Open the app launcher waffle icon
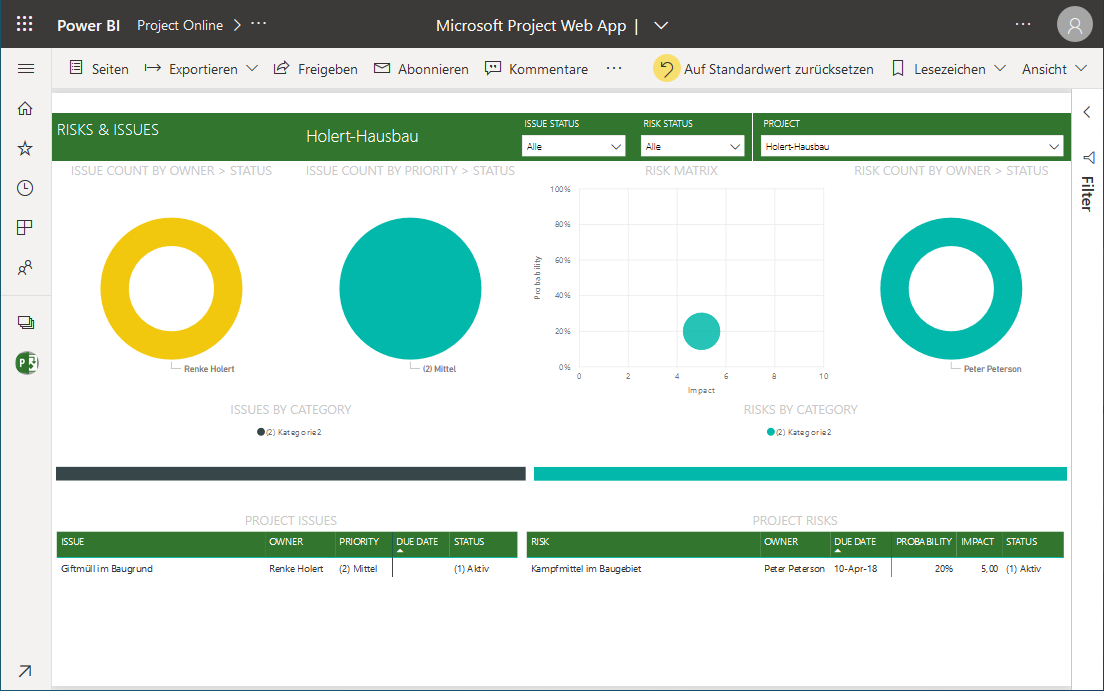This screenshot has height=691, width=1104. point(25,25)
